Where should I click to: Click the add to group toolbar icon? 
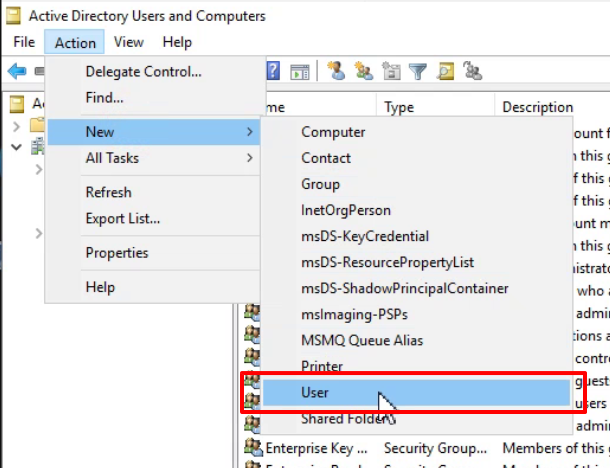(473, 71)
